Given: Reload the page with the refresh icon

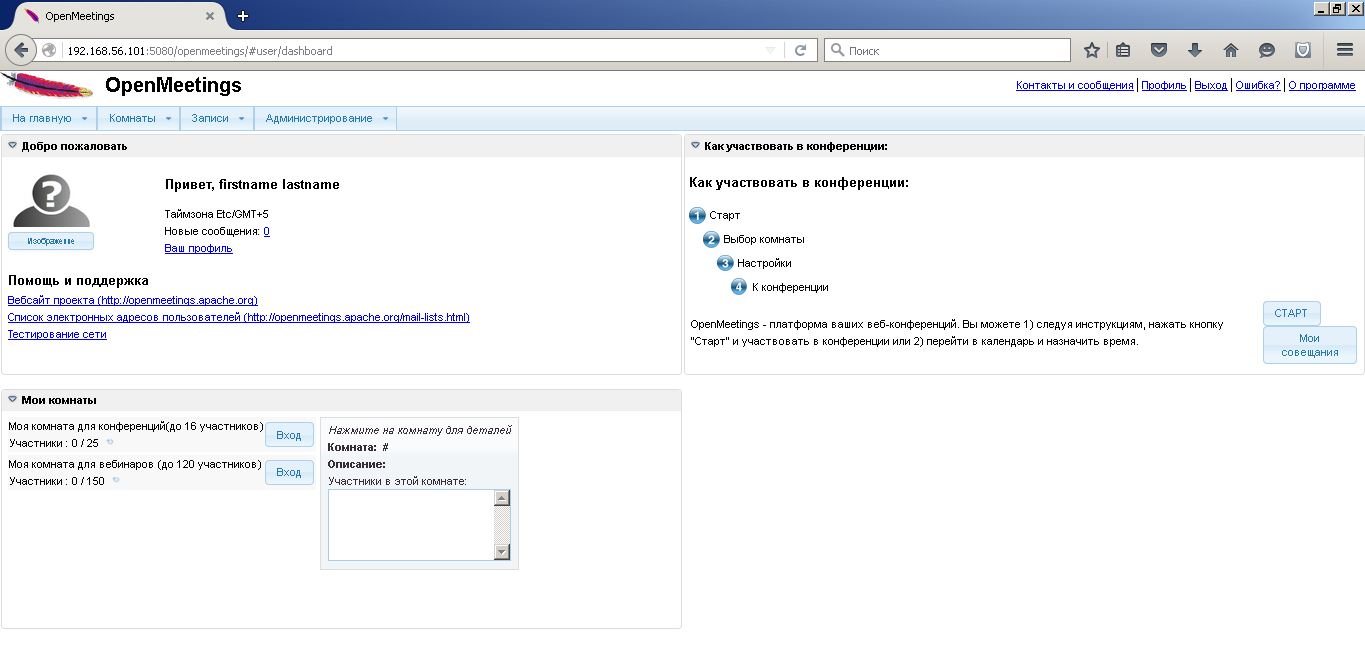Looking at the screenshot, I should tap(800, 50).
